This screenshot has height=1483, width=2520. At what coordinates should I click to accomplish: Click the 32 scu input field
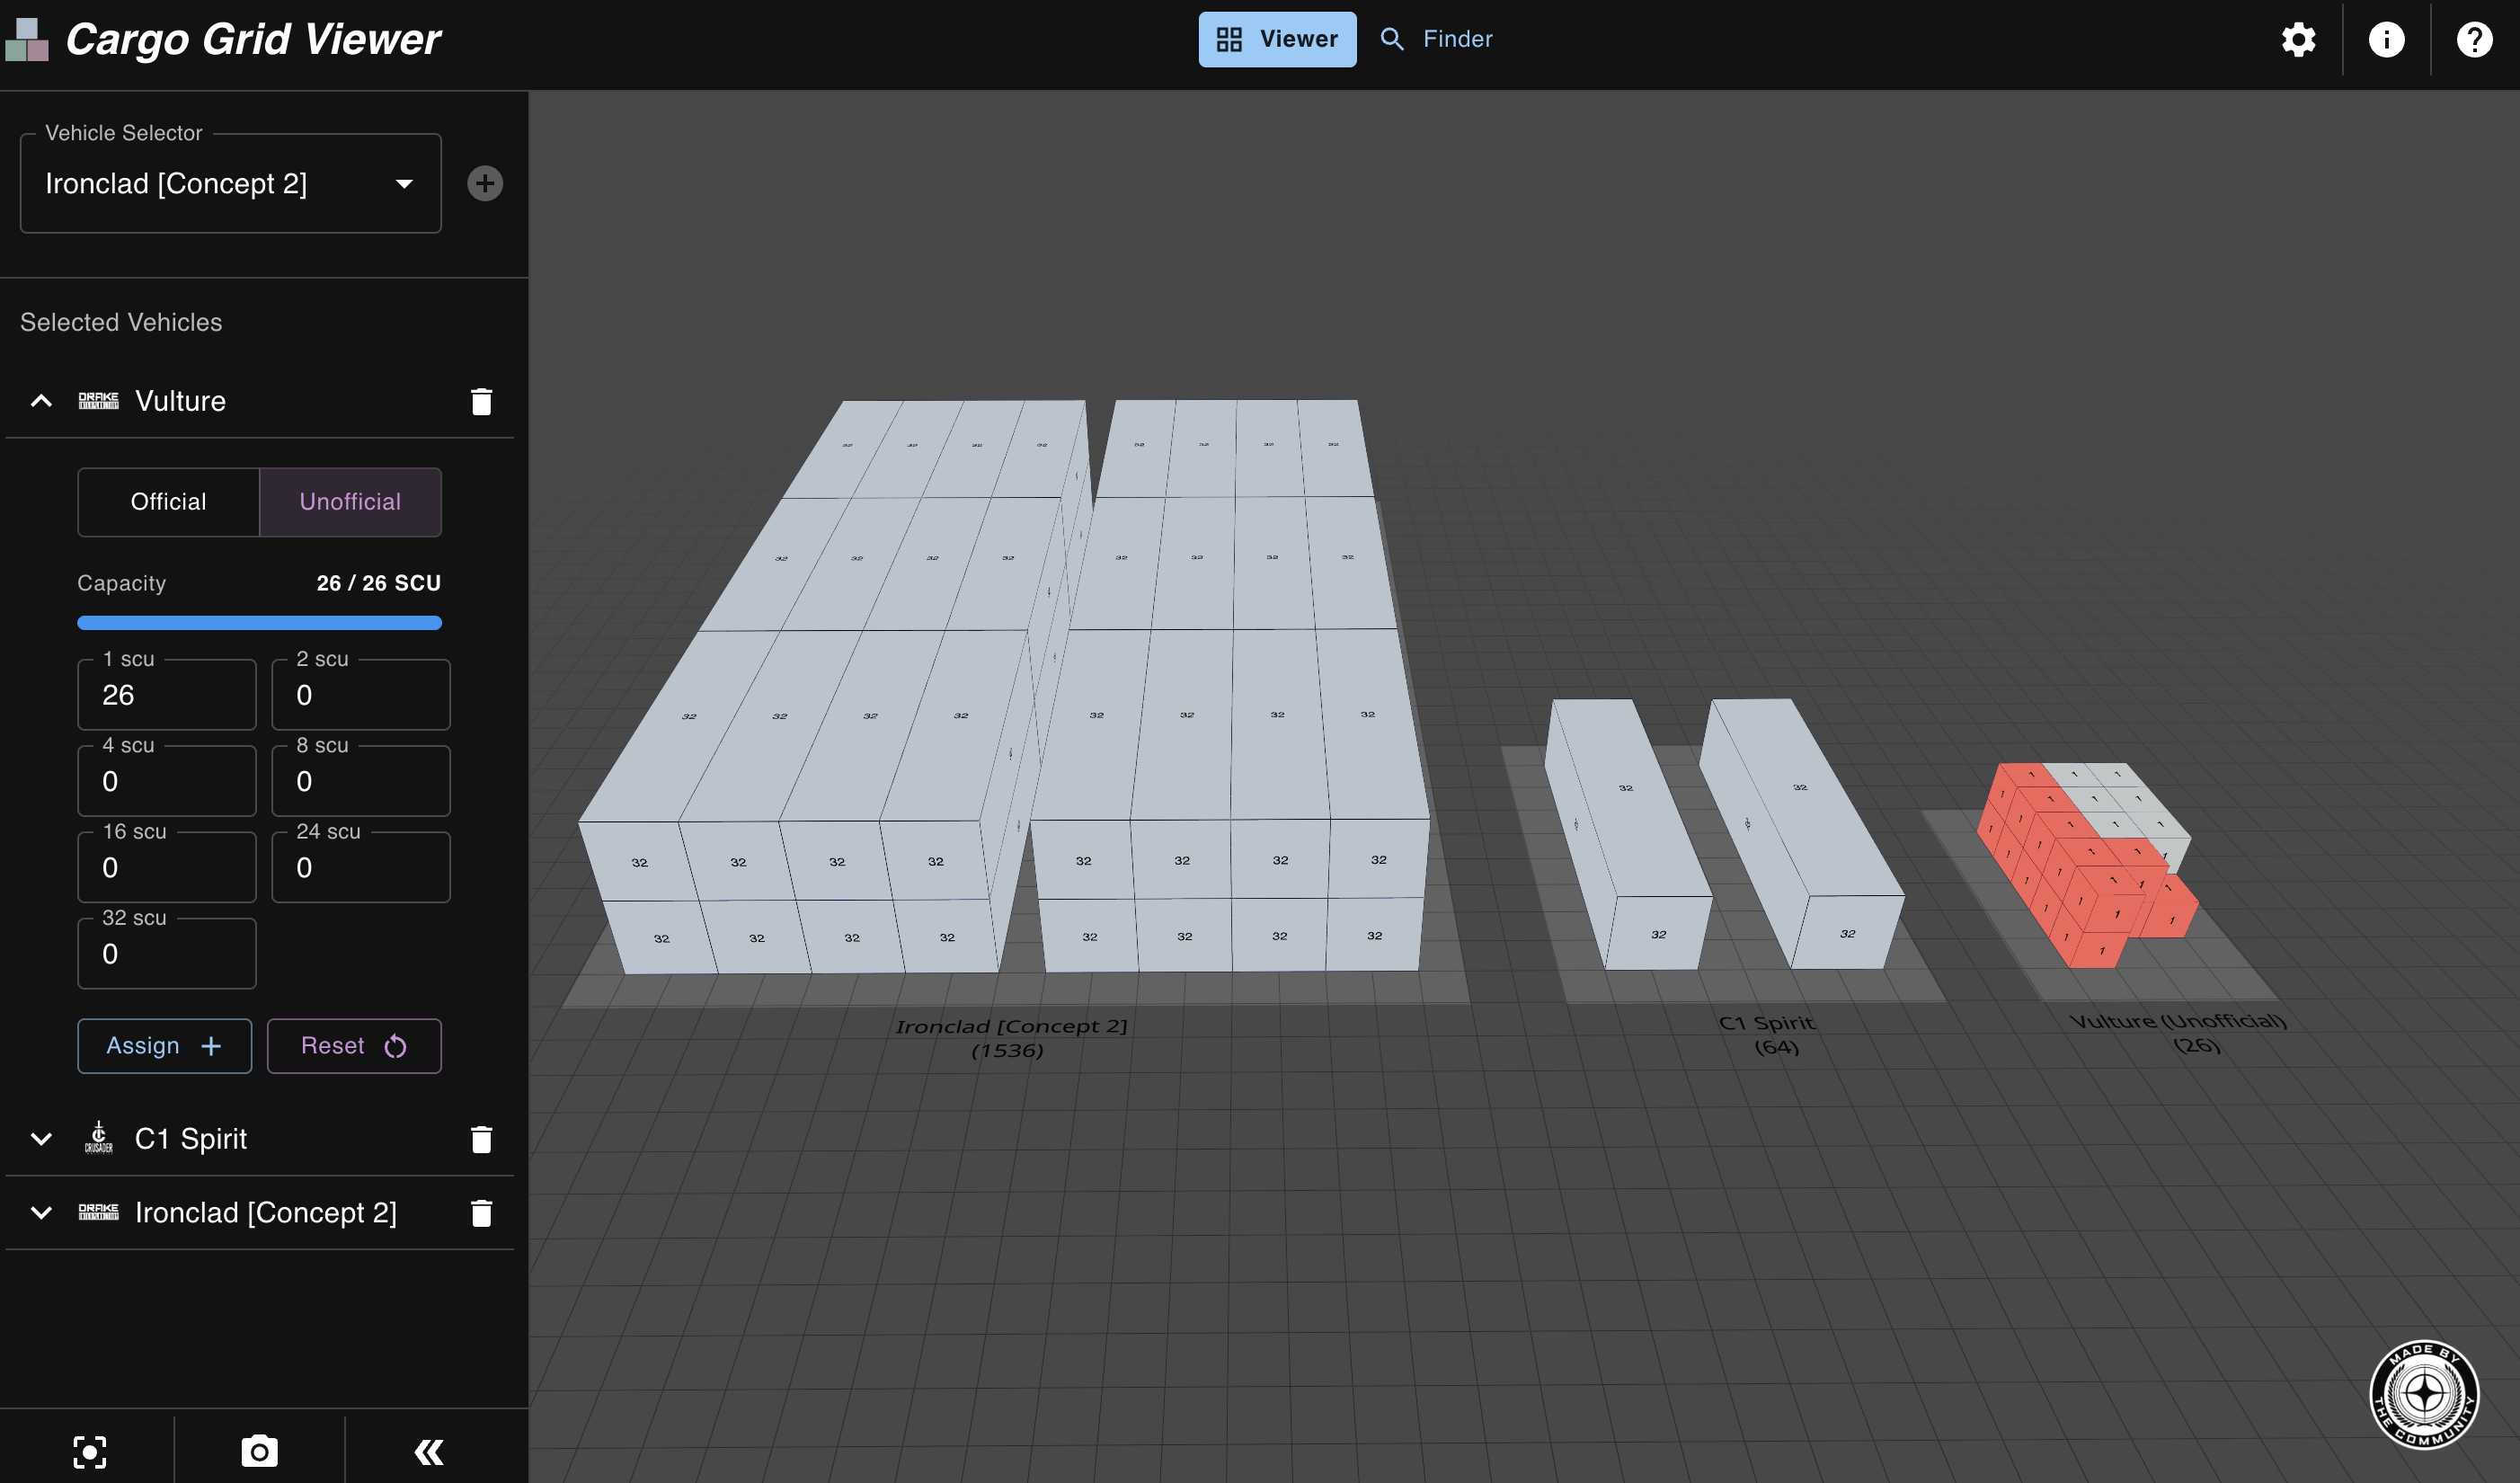(x=167, y=954)
